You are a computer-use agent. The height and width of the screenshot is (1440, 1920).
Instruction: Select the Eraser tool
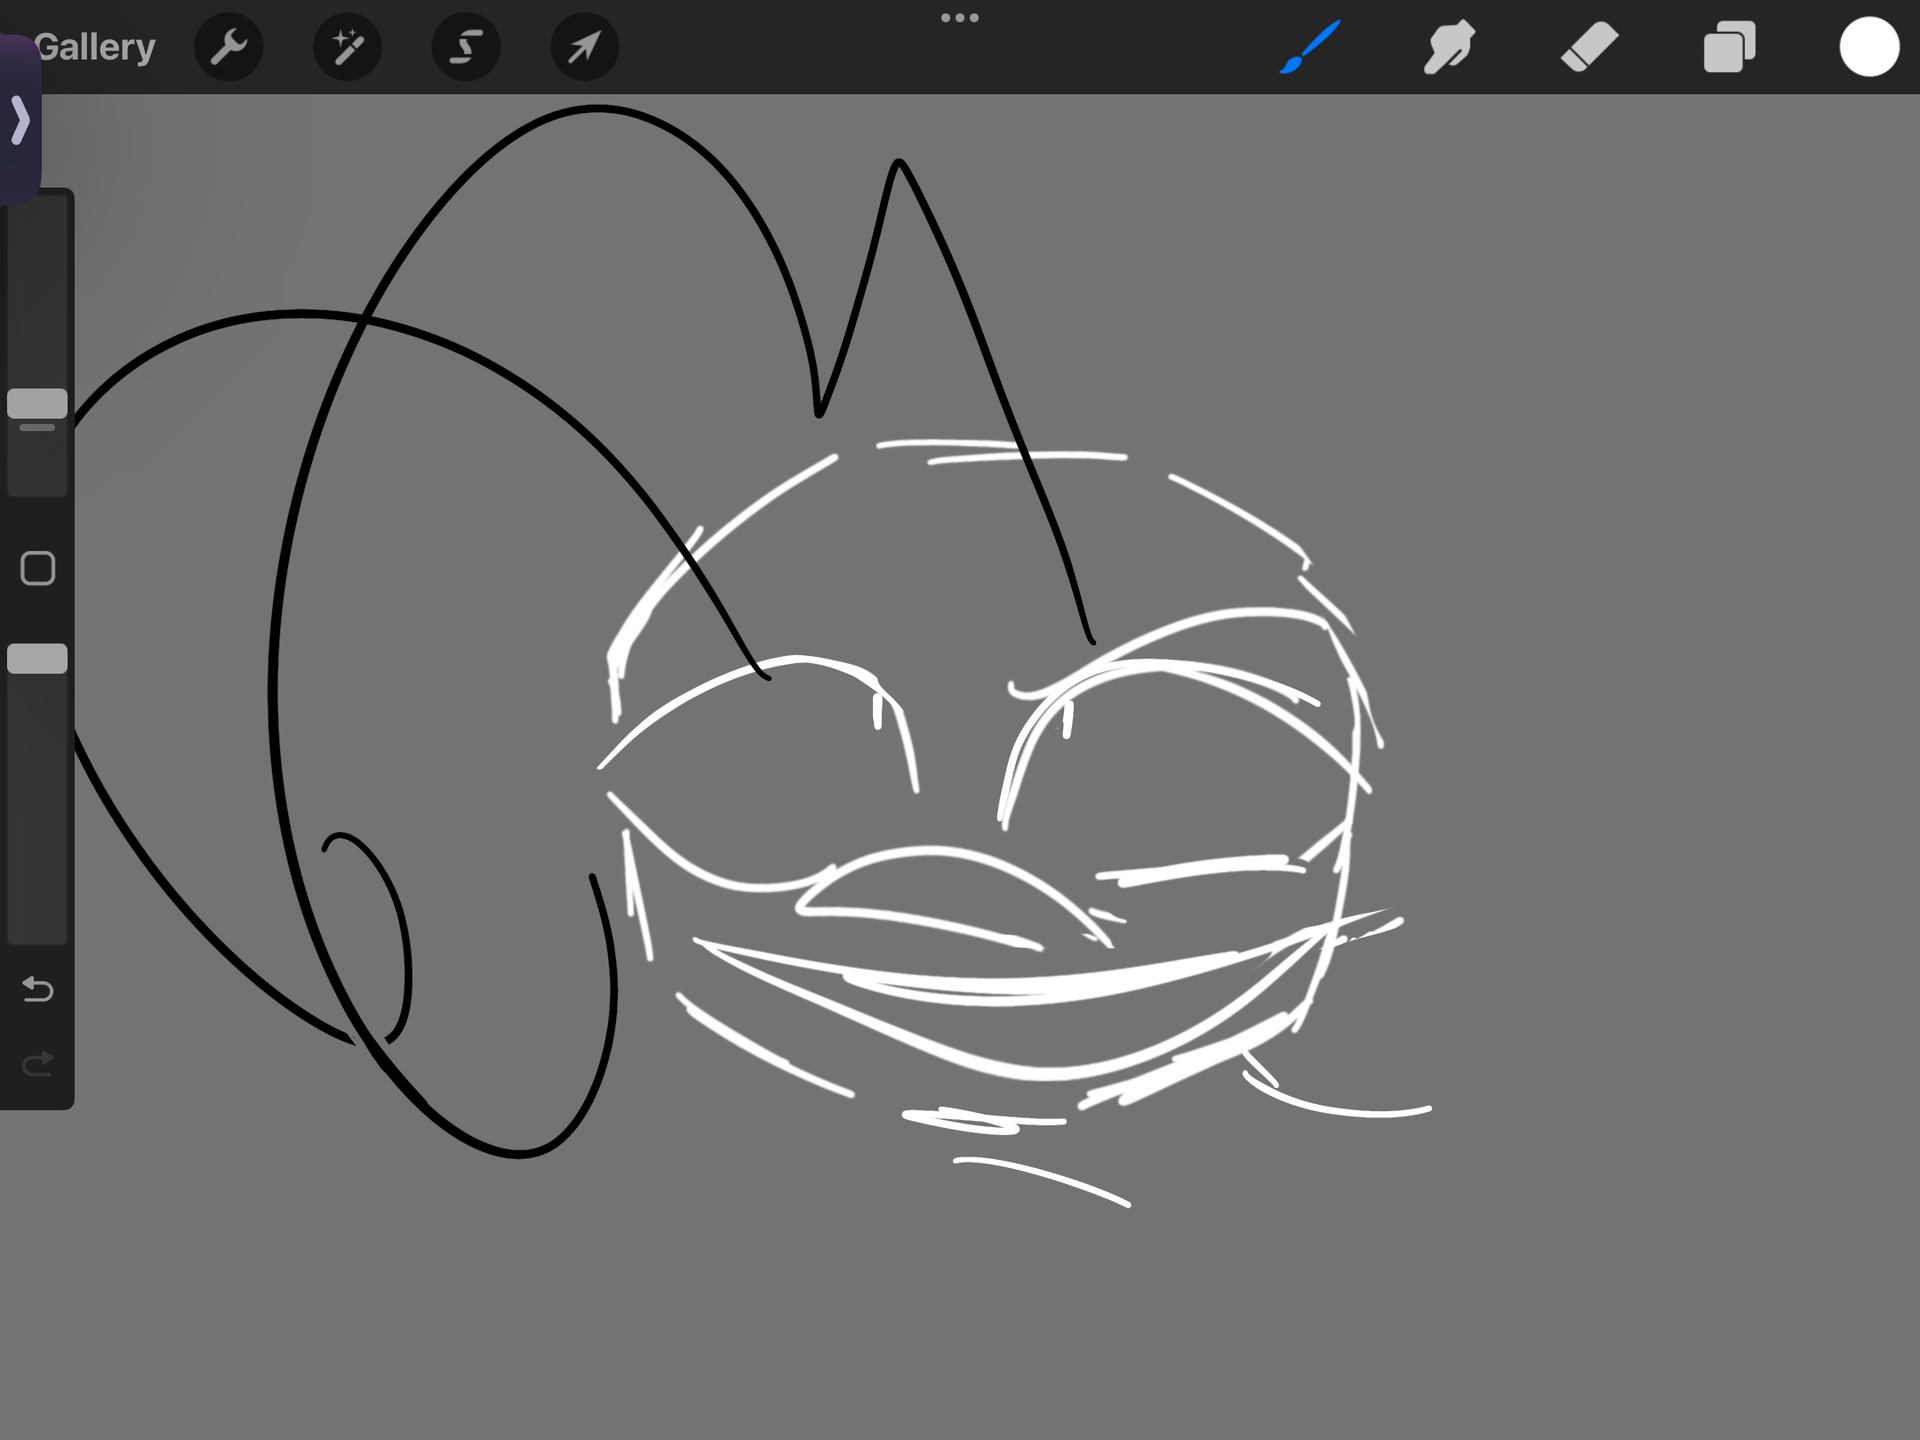click(1589, 47)
